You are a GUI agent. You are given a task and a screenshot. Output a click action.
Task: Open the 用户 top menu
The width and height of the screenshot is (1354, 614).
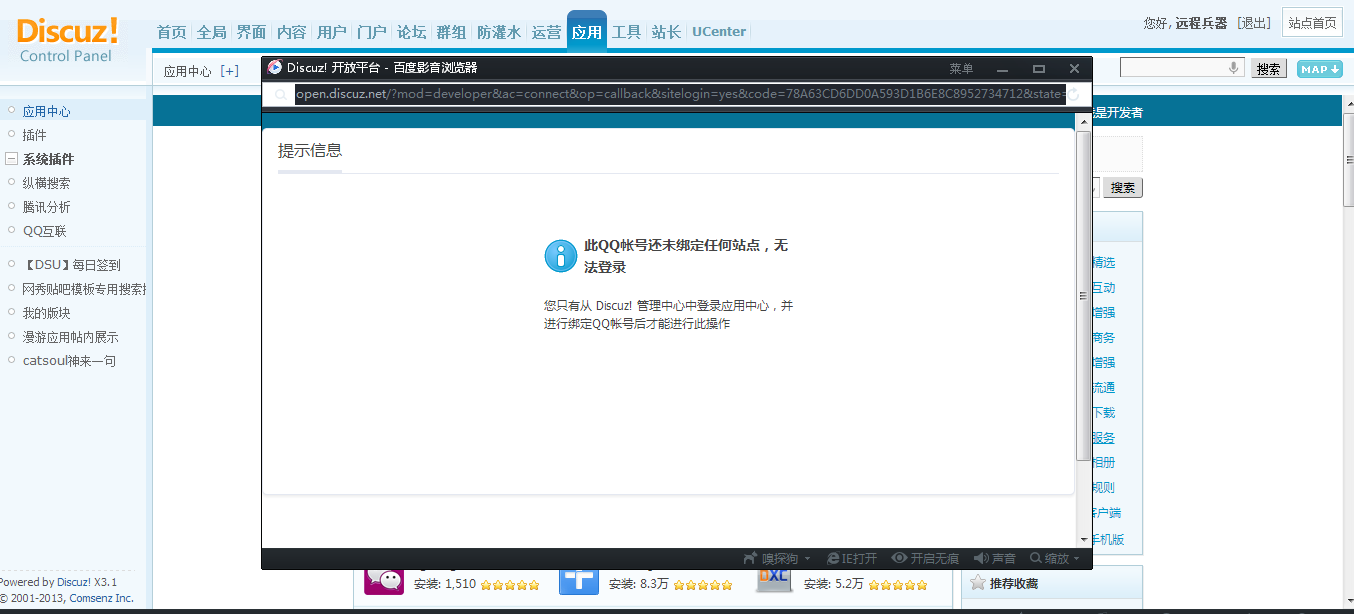[332, 32]
